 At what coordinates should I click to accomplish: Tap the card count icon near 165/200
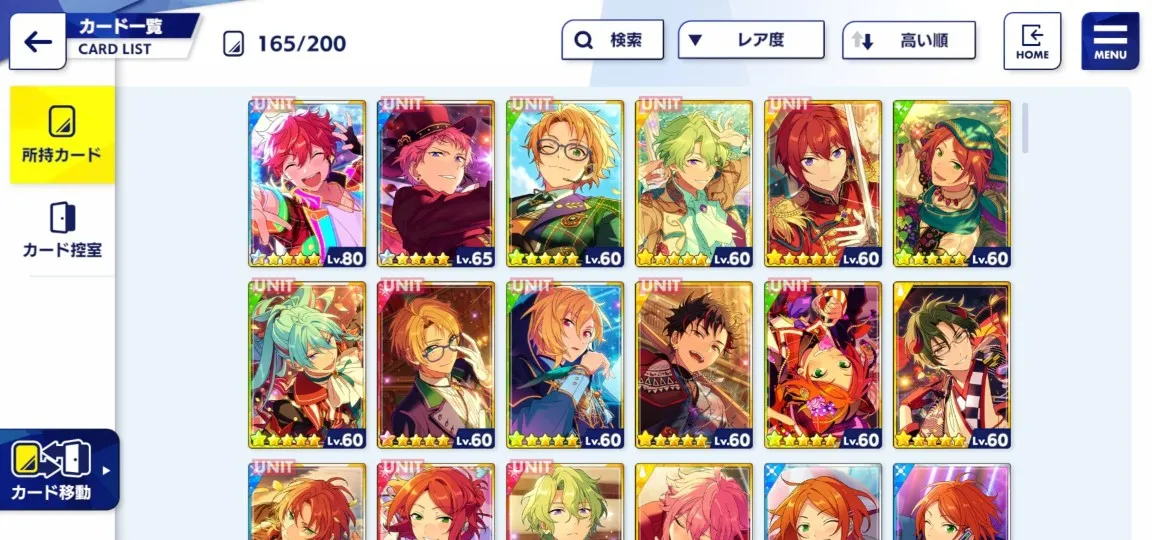point(233,44)
